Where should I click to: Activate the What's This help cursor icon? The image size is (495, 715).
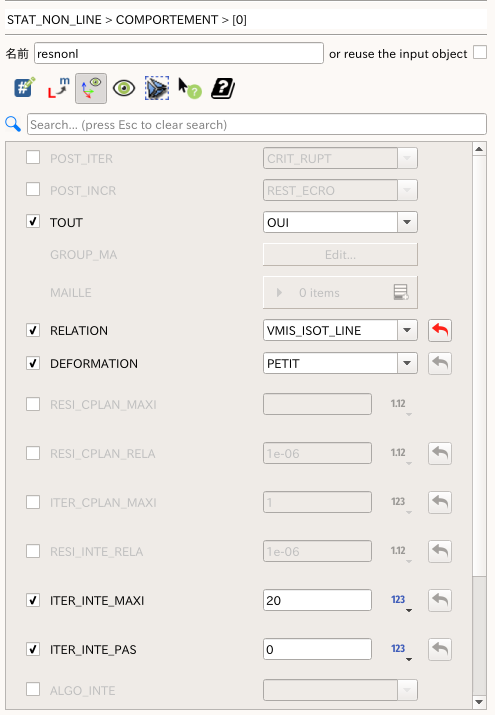[190, 88]
